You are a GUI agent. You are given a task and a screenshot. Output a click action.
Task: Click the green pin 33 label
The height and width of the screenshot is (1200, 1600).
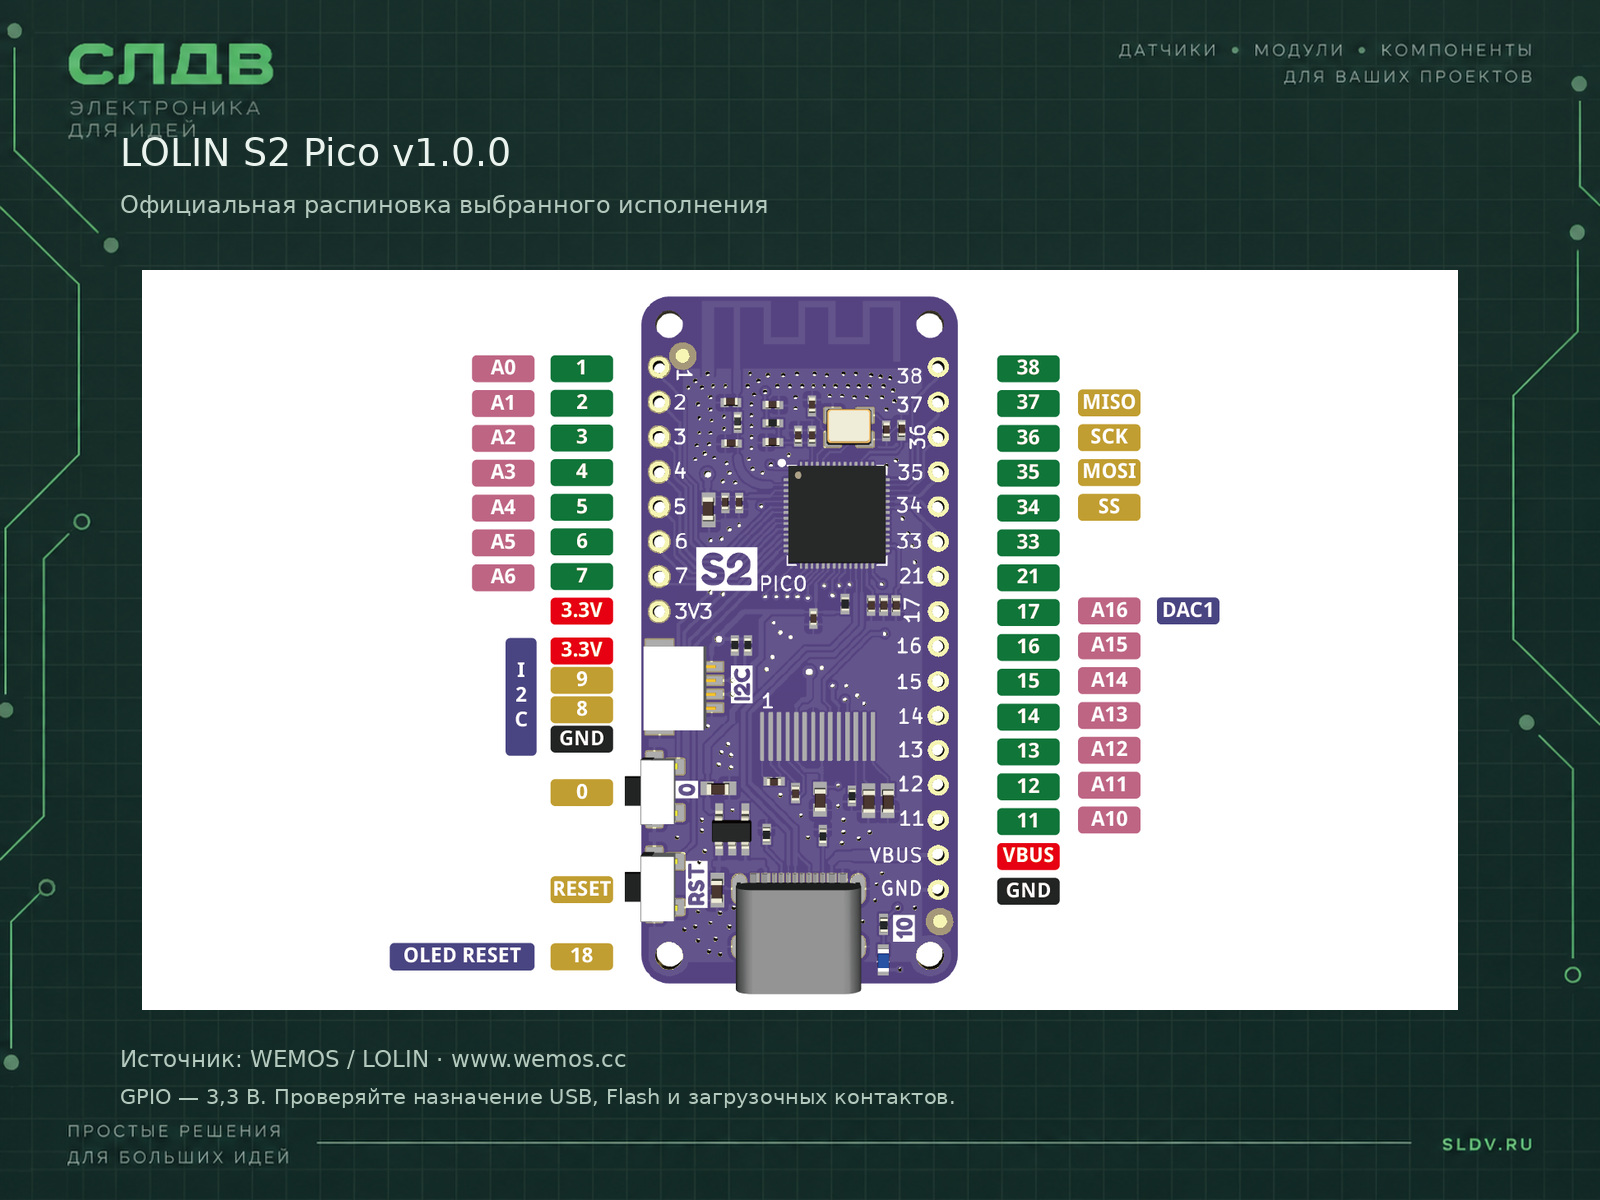[x=1028, y=542]
